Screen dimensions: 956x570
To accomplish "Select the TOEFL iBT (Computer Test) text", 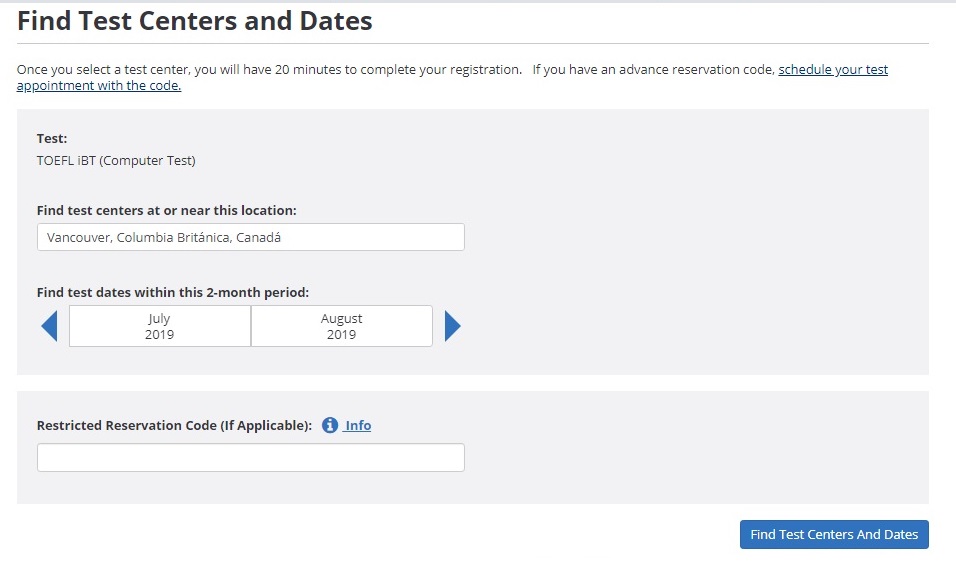I will pos(116,160).
